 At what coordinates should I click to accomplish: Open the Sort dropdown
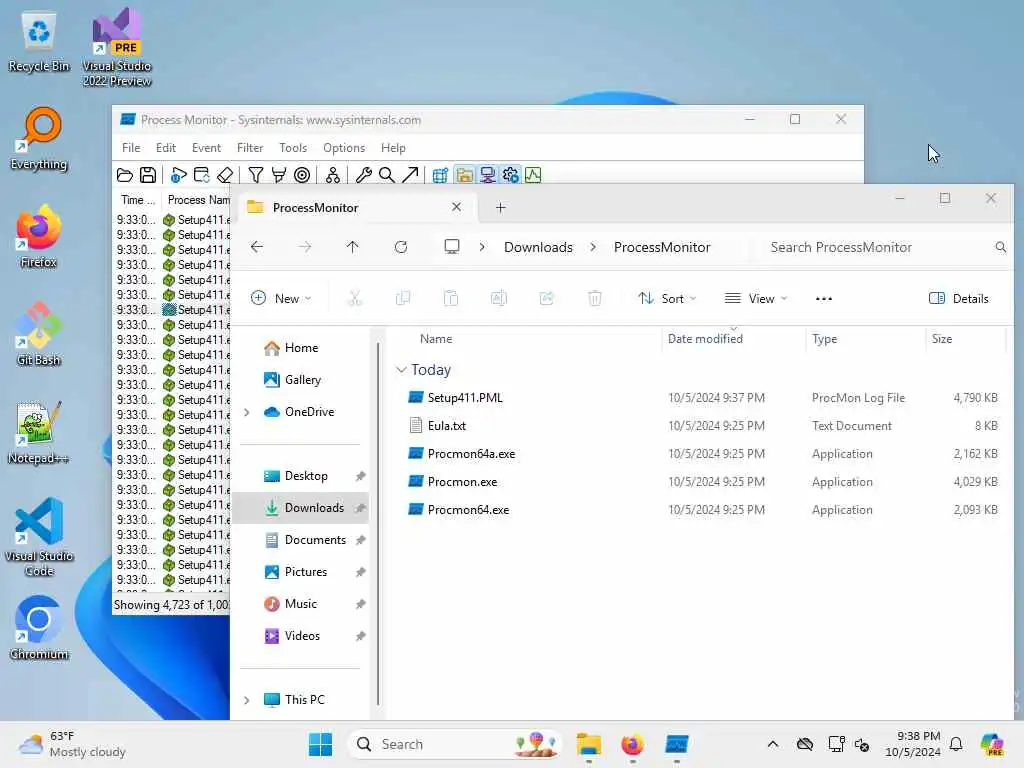click(x=667, y=298)
